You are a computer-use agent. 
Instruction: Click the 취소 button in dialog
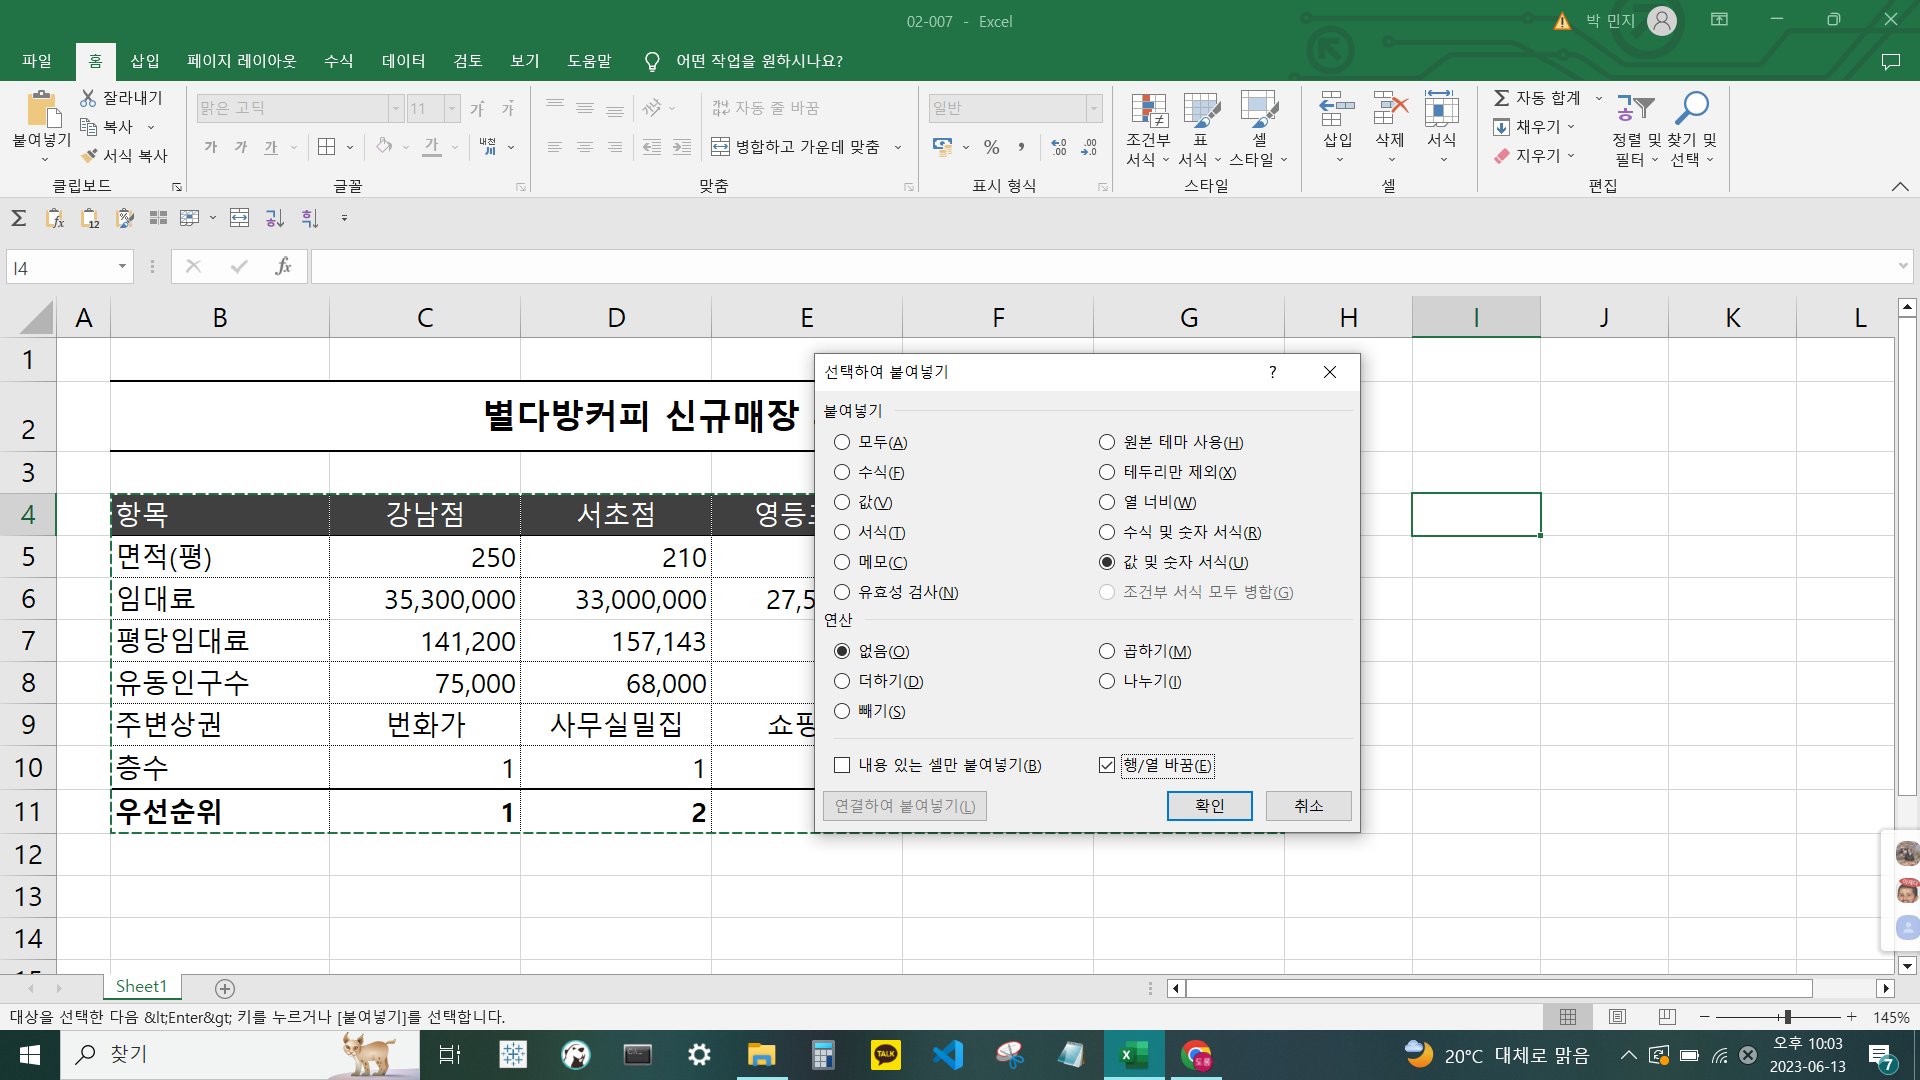point(1308,806)
